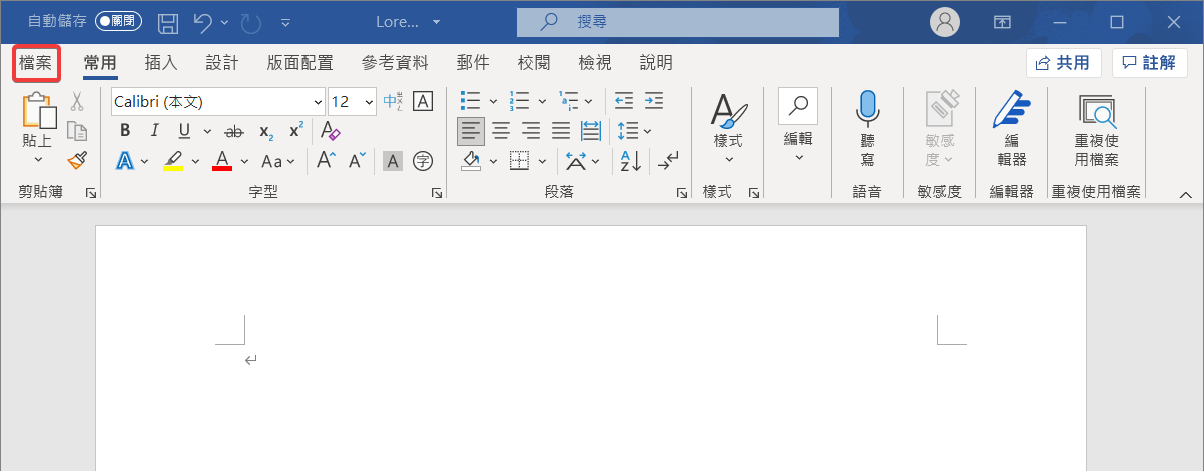This screenshot has height=471, width=1204.
Task: Switch to the 插入 (Insert) tab
Action: pyautogui.click(x=161, y=63)
